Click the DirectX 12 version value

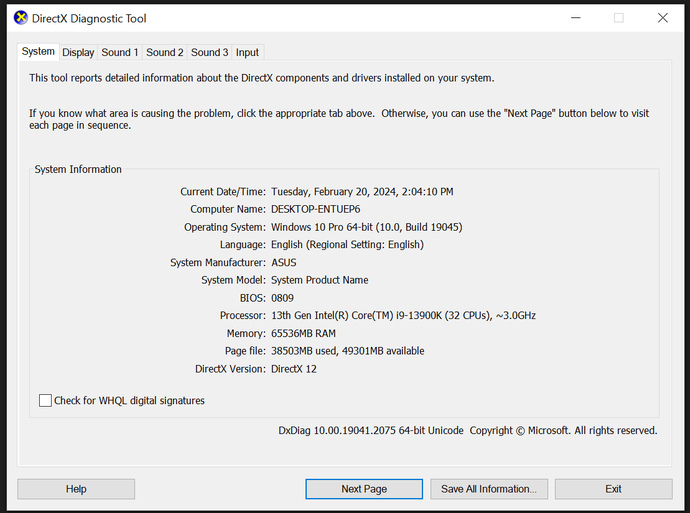[x=294, y=369]
